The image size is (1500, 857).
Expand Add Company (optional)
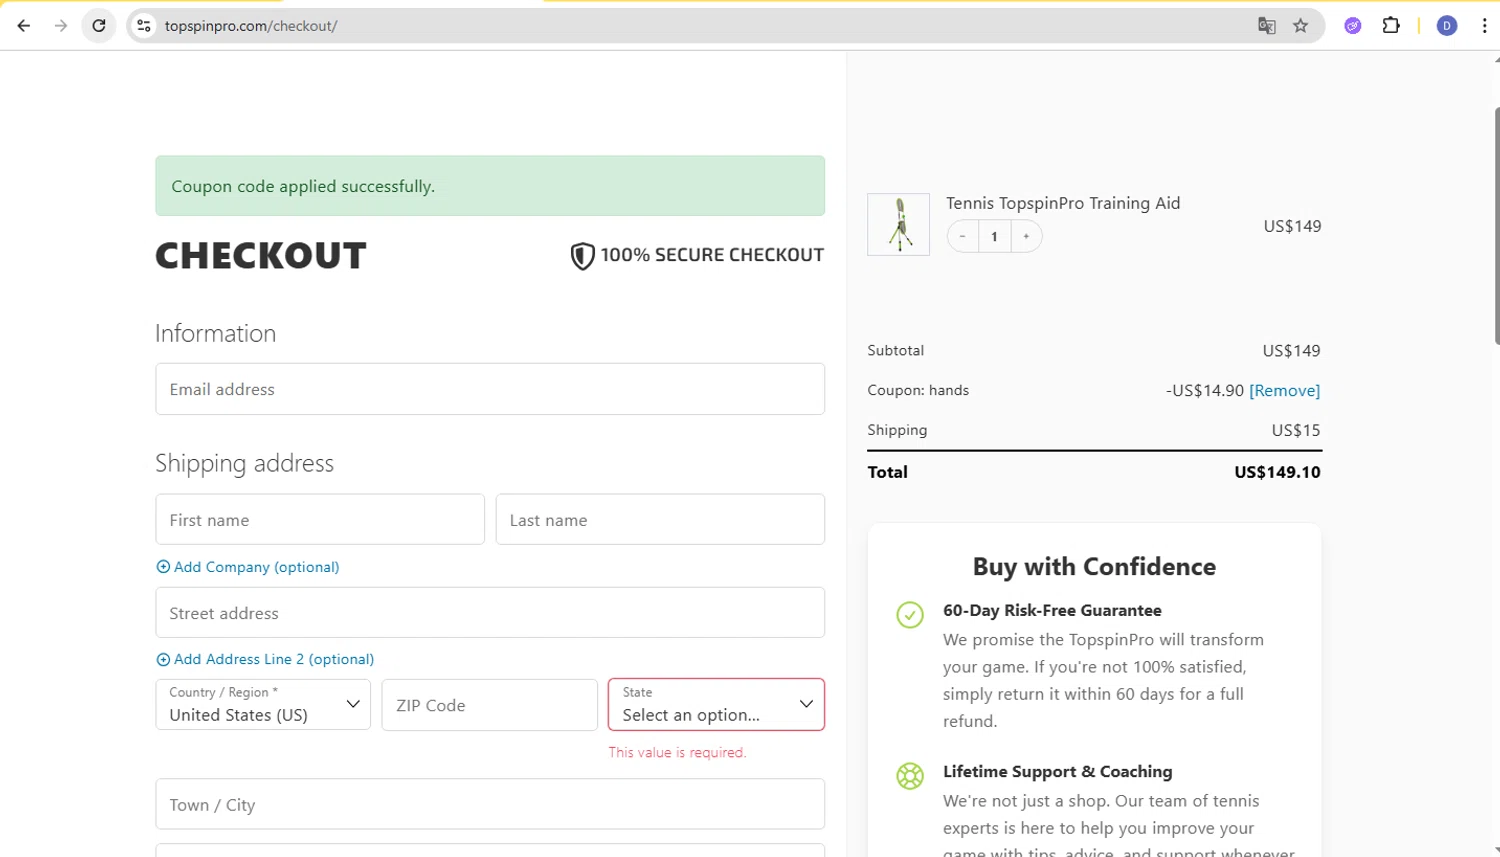click(248, 567)
